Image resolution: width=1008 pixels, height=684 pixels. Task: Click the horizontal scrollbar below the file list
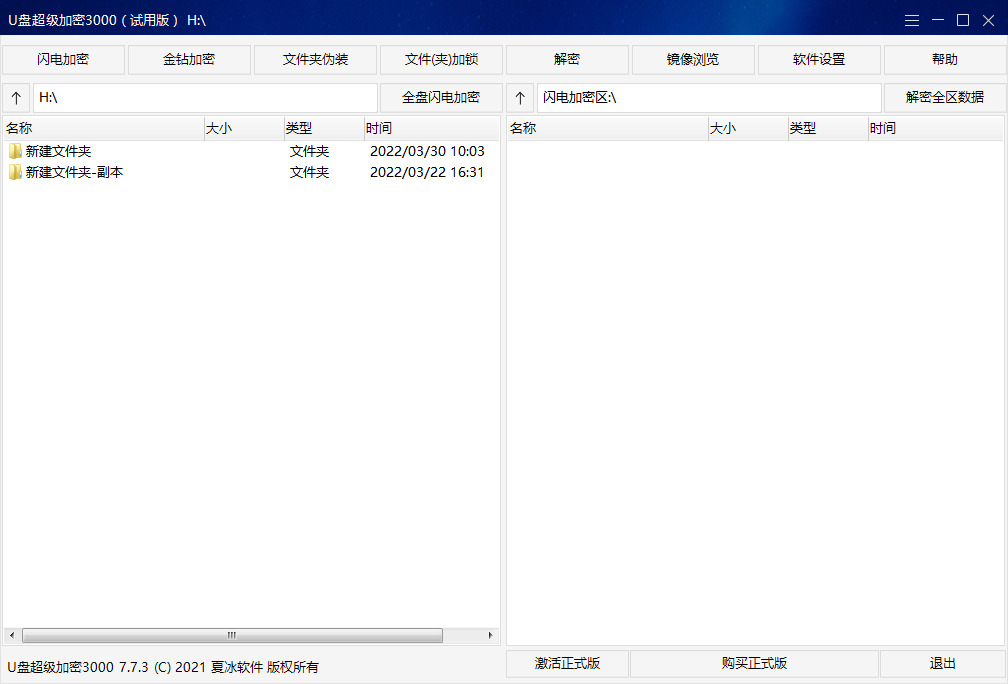230,635
